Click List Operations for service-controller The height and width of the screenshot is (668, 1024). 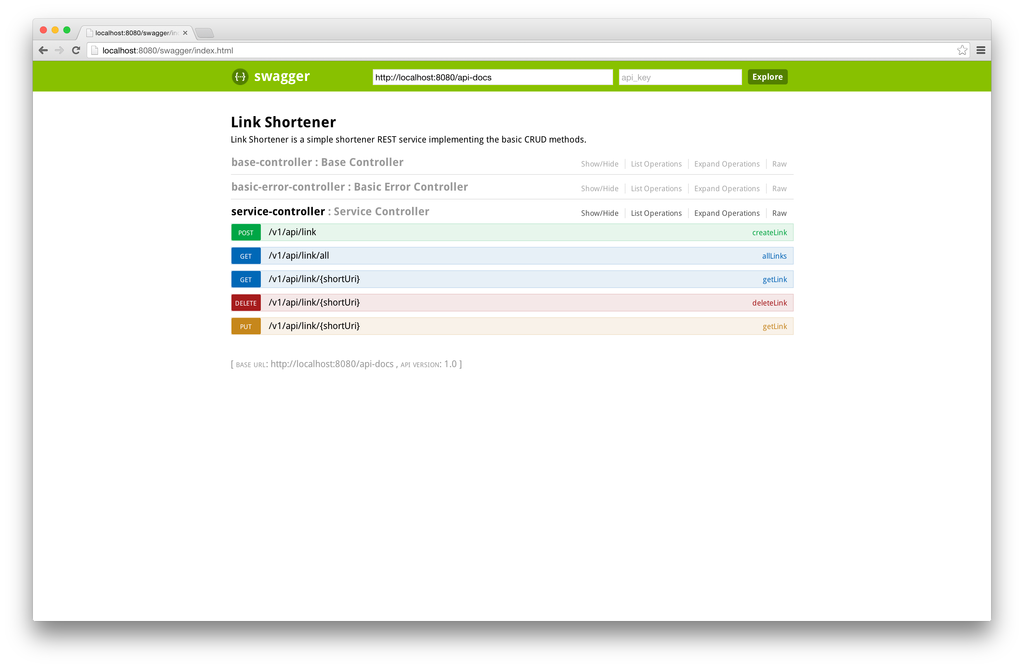[x=656, y=214]
